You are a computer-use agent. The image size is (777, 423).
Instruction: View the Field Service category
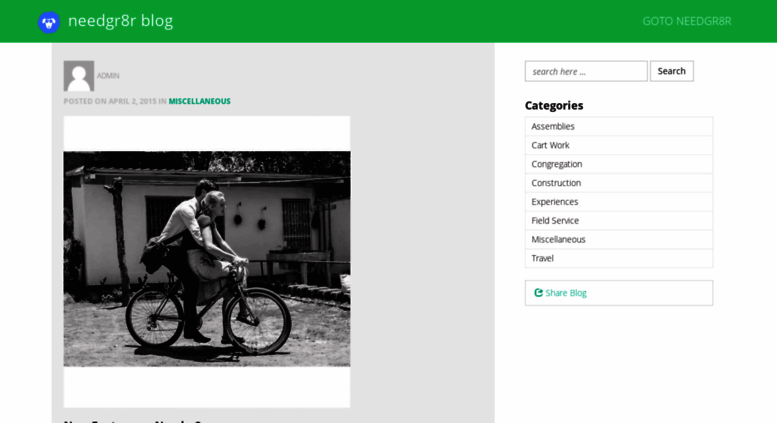click(x=619, y=220)
